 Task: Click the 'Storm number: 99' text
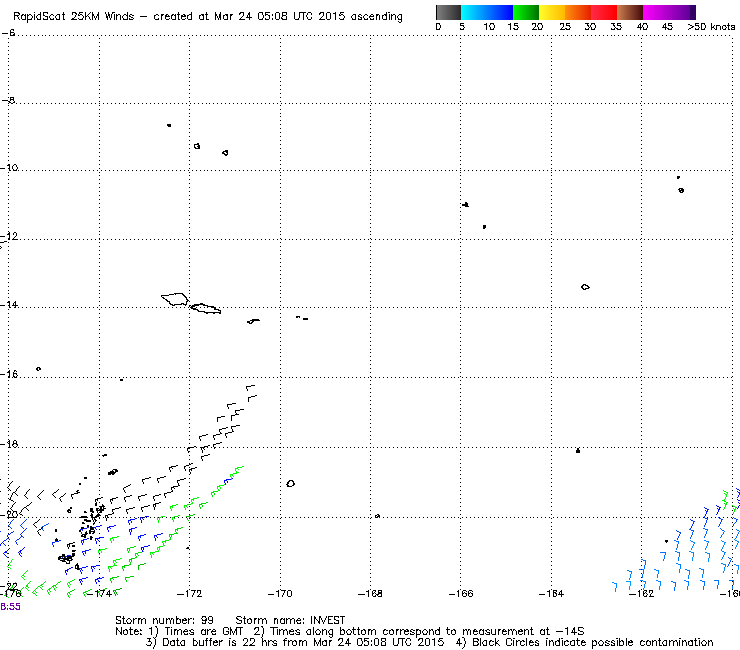(164, 620)
